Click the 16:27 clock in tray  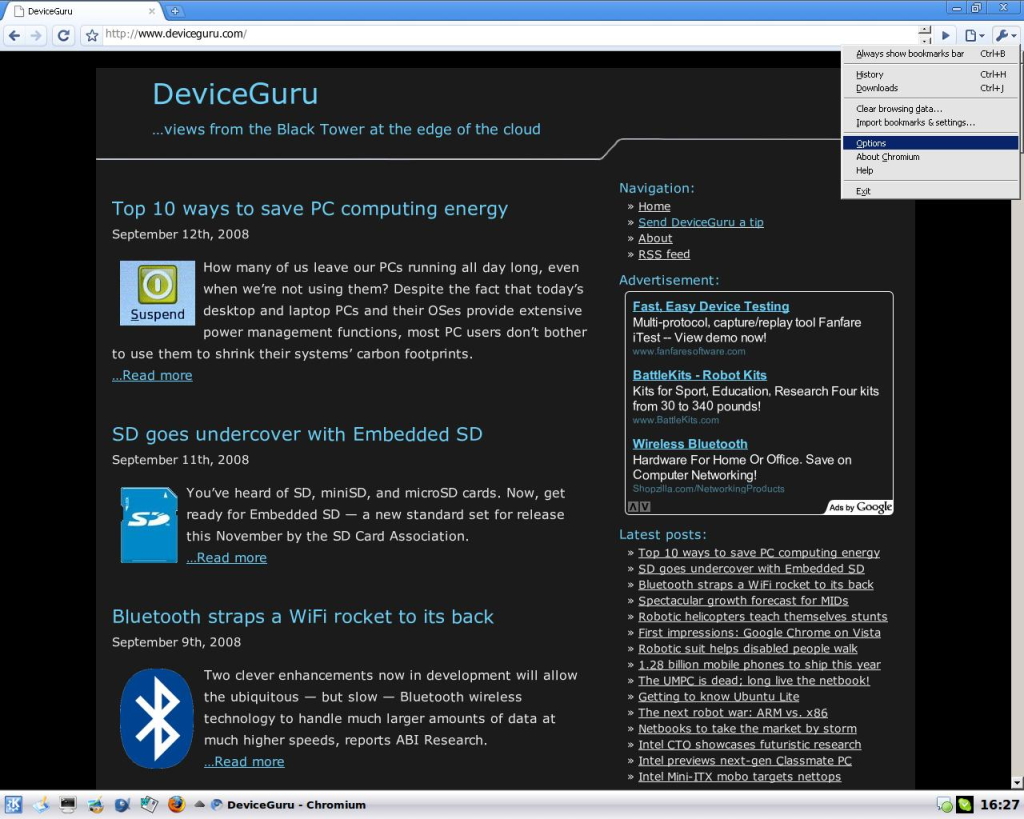coord(999,805)
